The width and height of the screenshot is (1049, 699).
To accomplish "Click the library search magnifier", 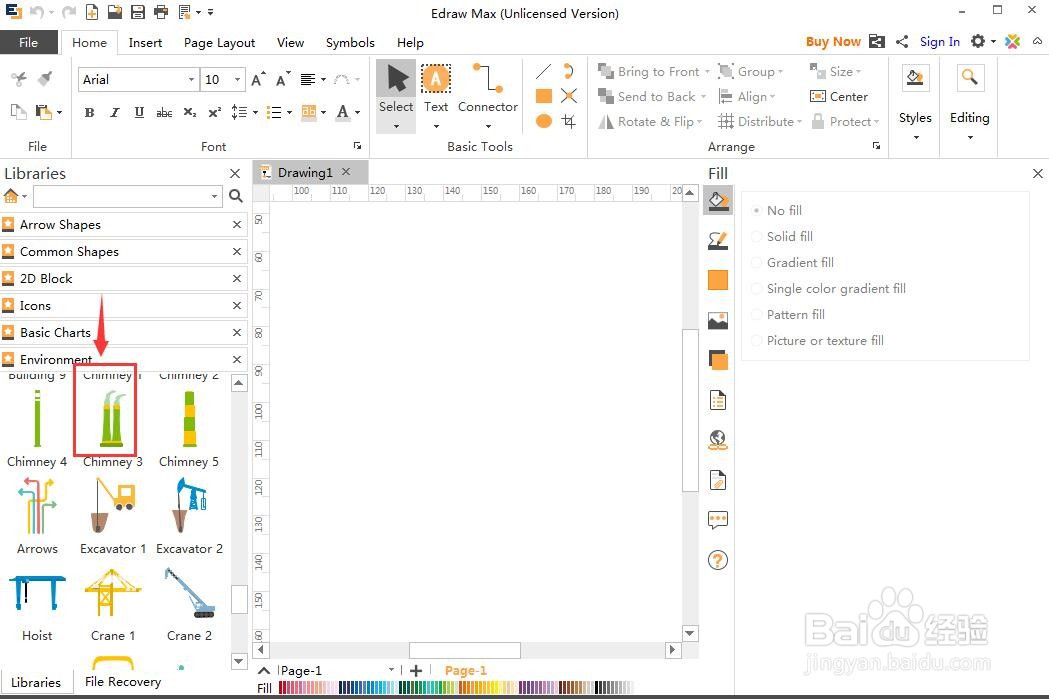I will pos(235,196).
